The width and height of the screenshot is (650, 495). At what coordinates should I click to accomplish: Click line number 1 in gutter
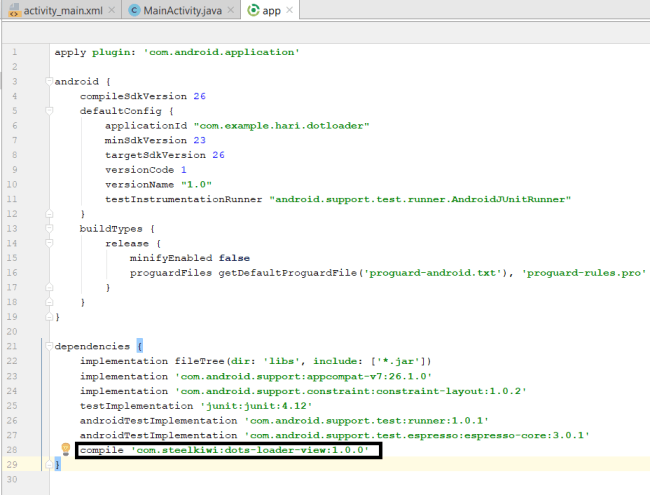pos(15,52)
